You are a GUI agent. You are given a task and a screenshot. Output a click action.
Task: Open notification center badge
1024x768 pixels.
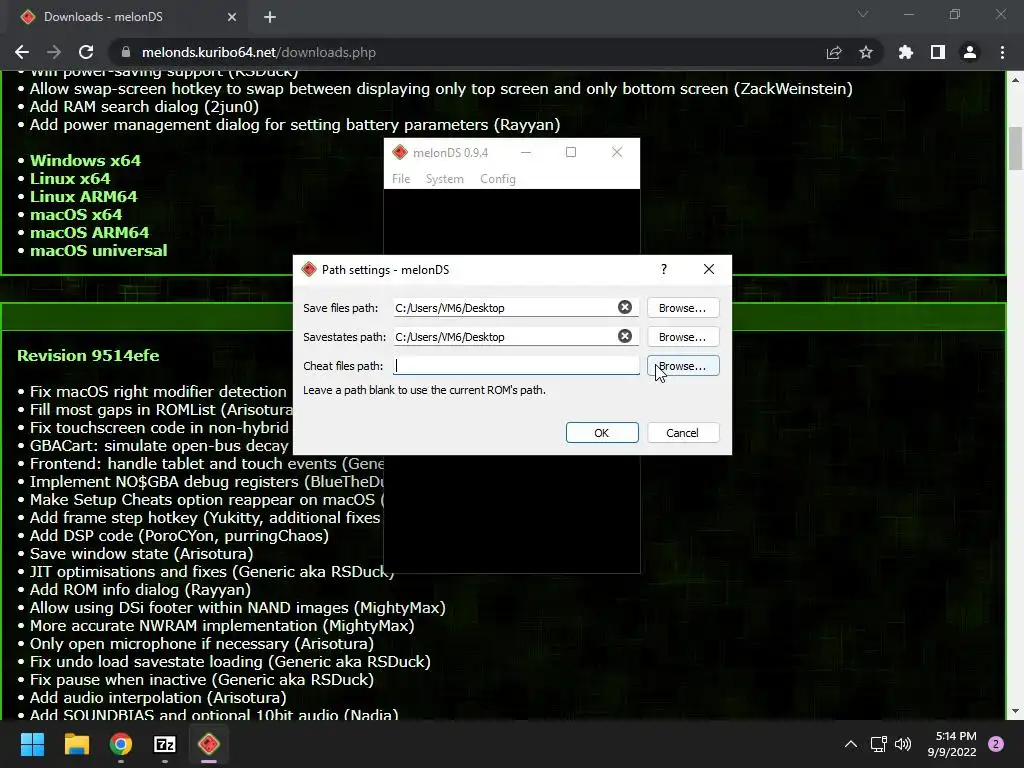coord(996,744)
